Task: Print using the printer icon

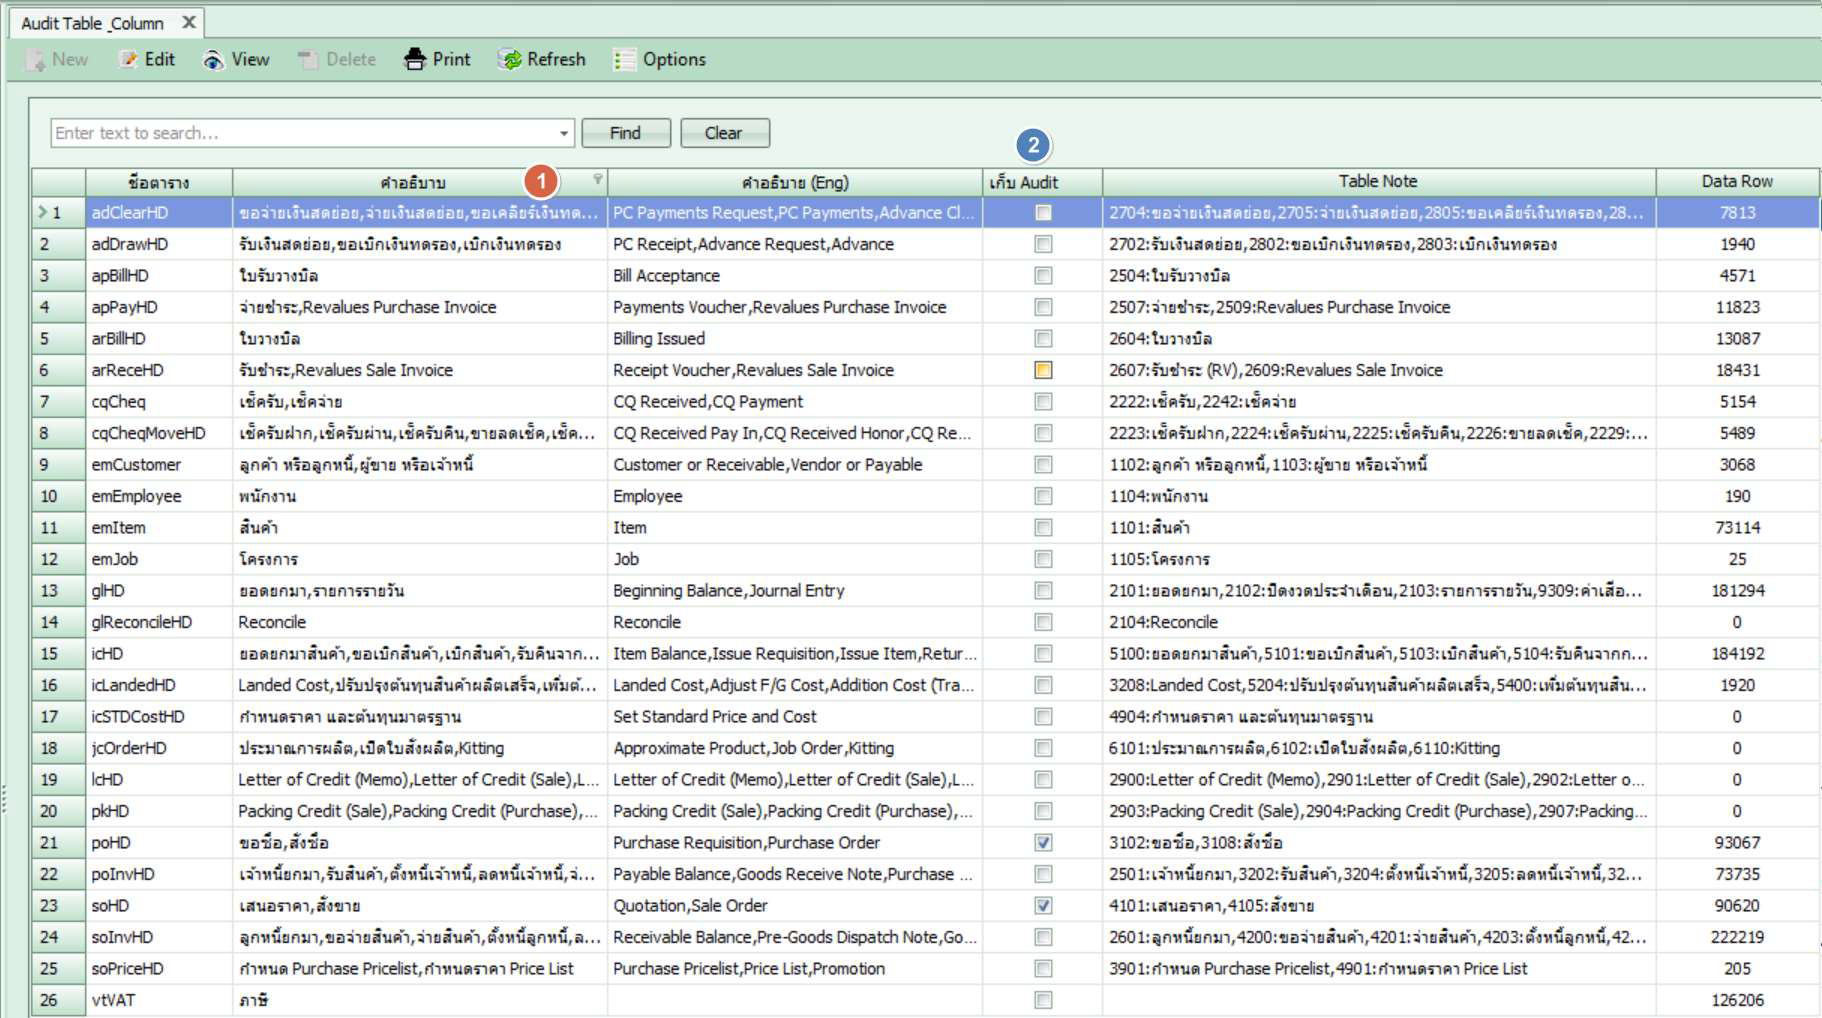Action: pos(414,60)
